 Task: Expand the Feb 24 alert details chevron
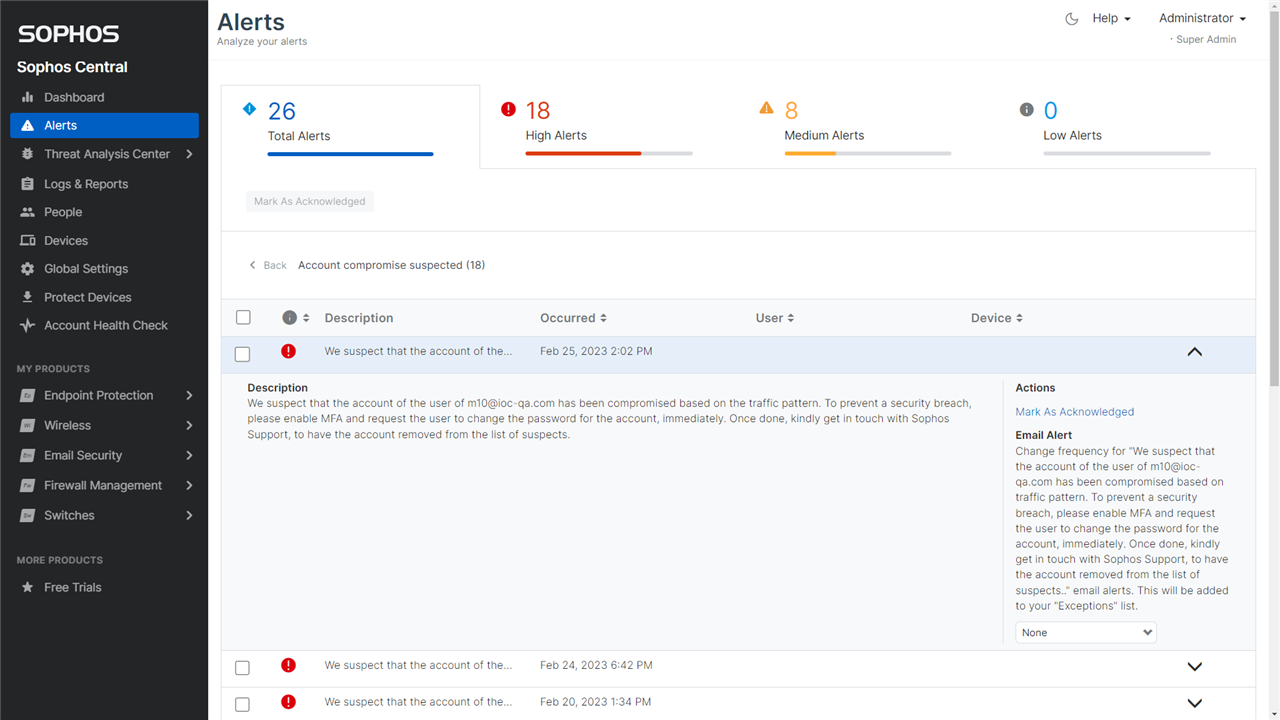coord(1194,666)
